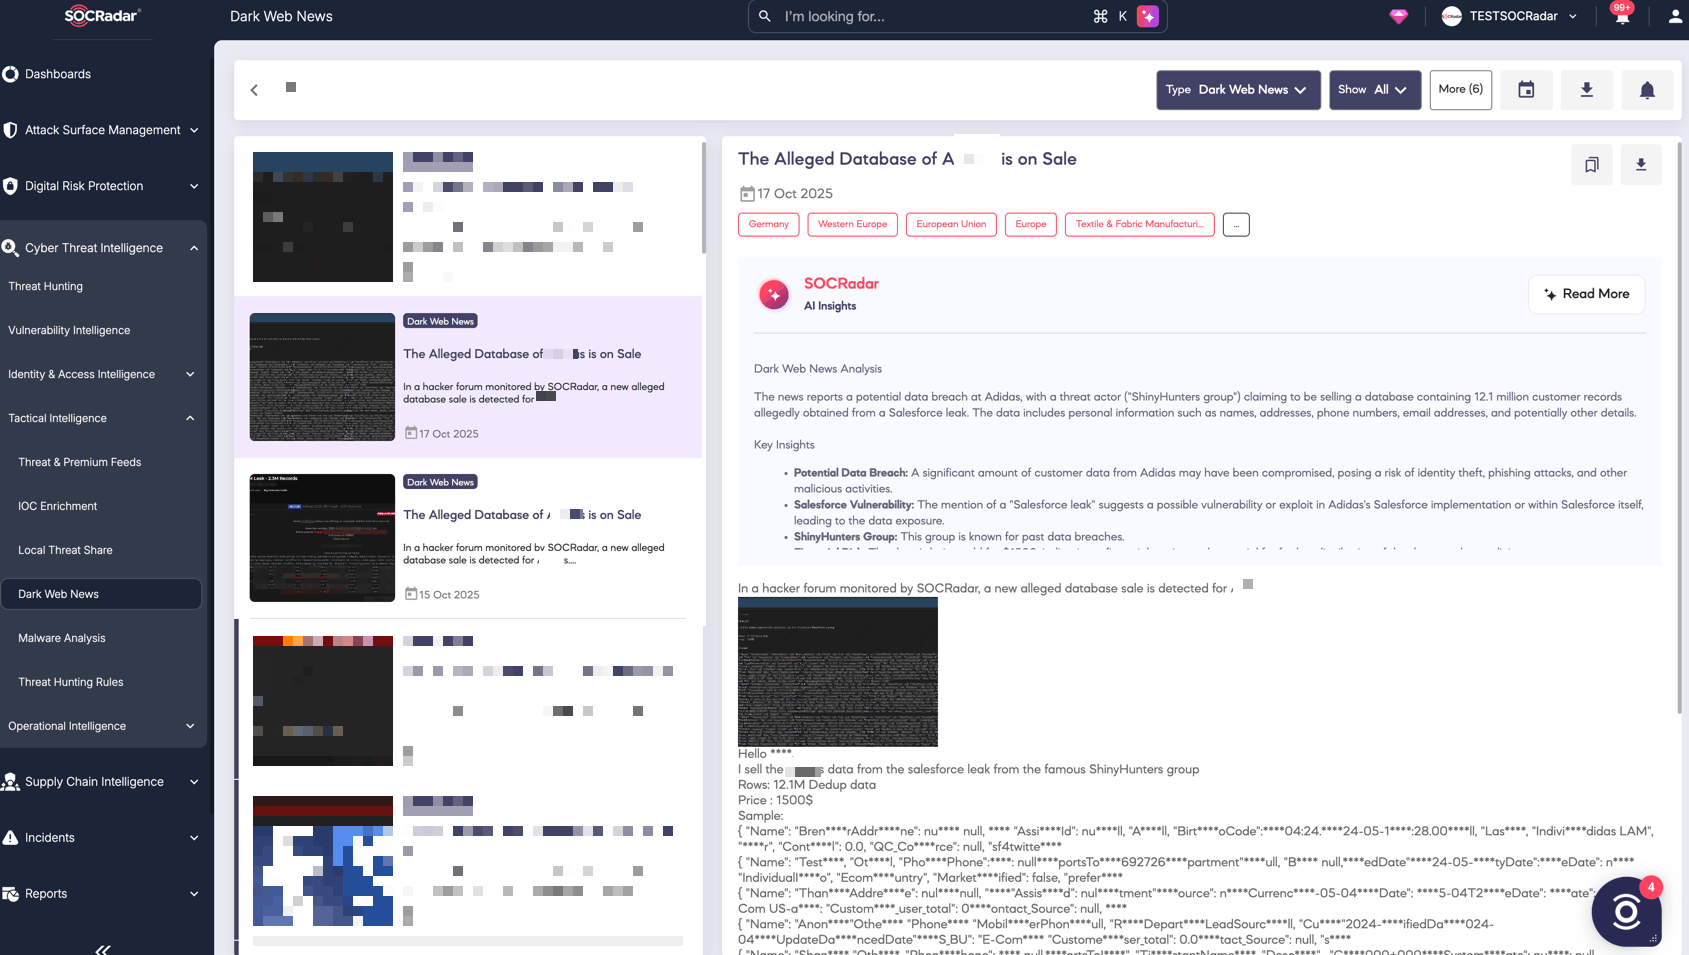Expand Incidents menu
1689x955 pixels.
(x=194, y=838)
